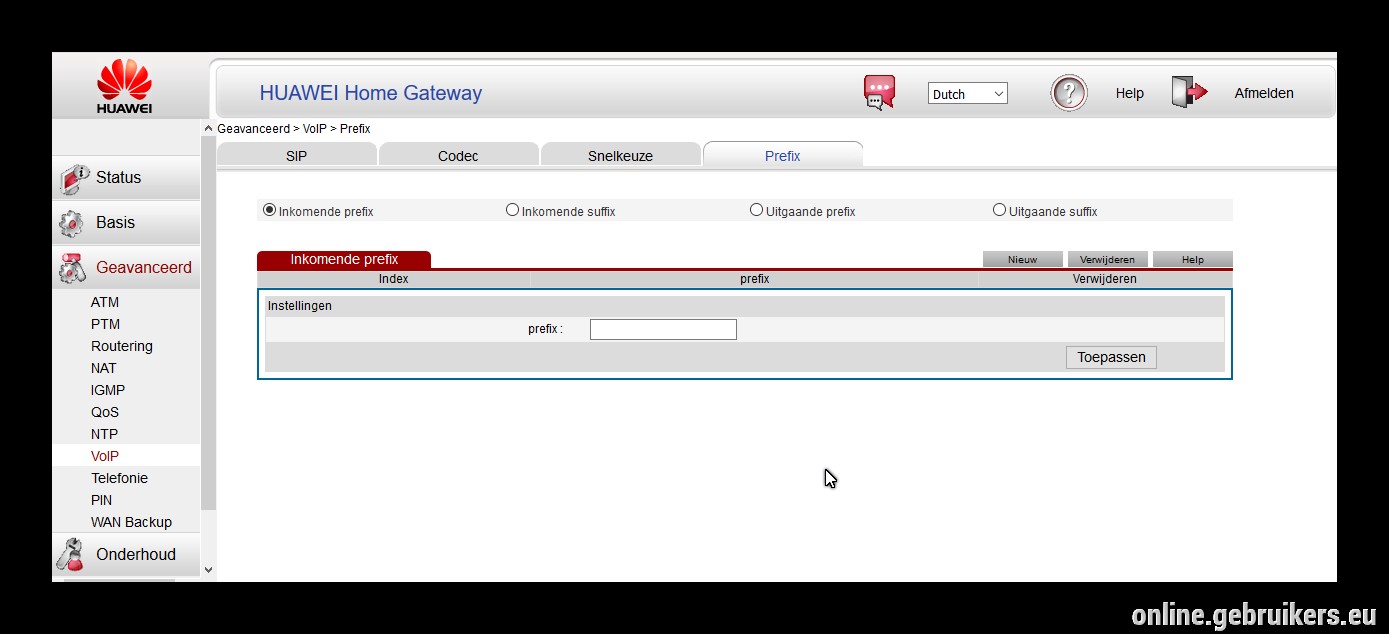Viewport: 1389px width, 634px height.
Task: Click sidebar scroll down arrow
Action: click(x=208, y=569)
